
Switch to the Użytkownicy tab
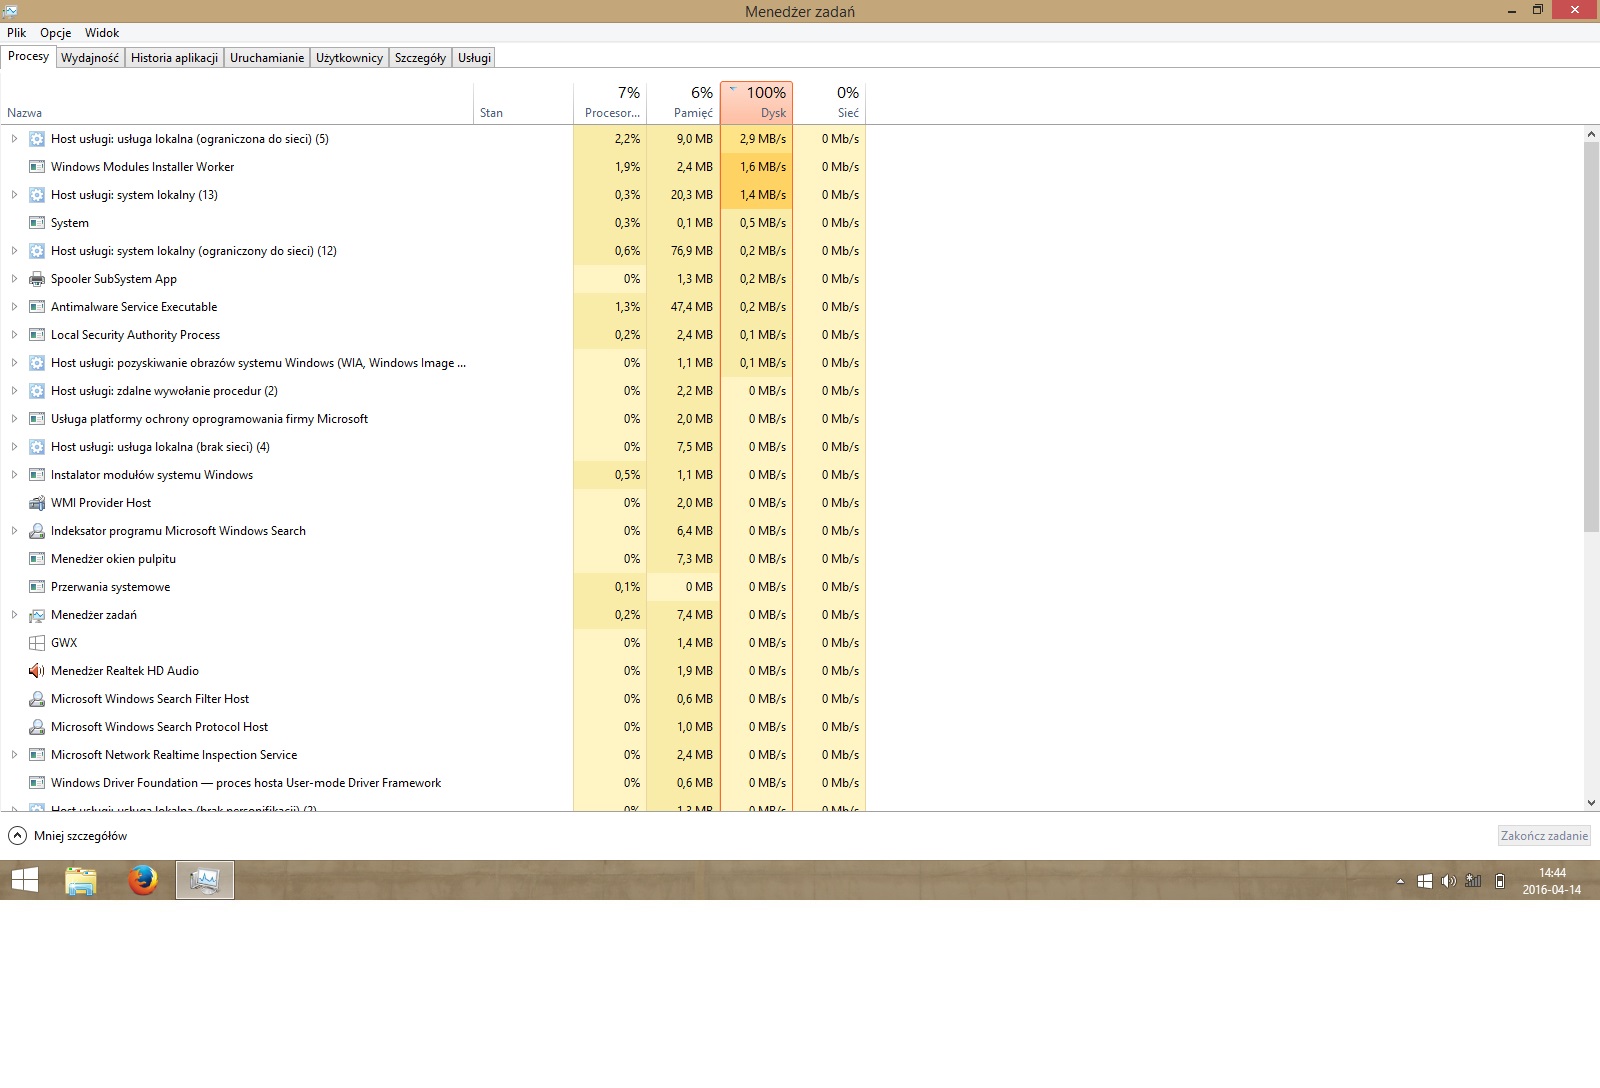(x=349, y=58)
